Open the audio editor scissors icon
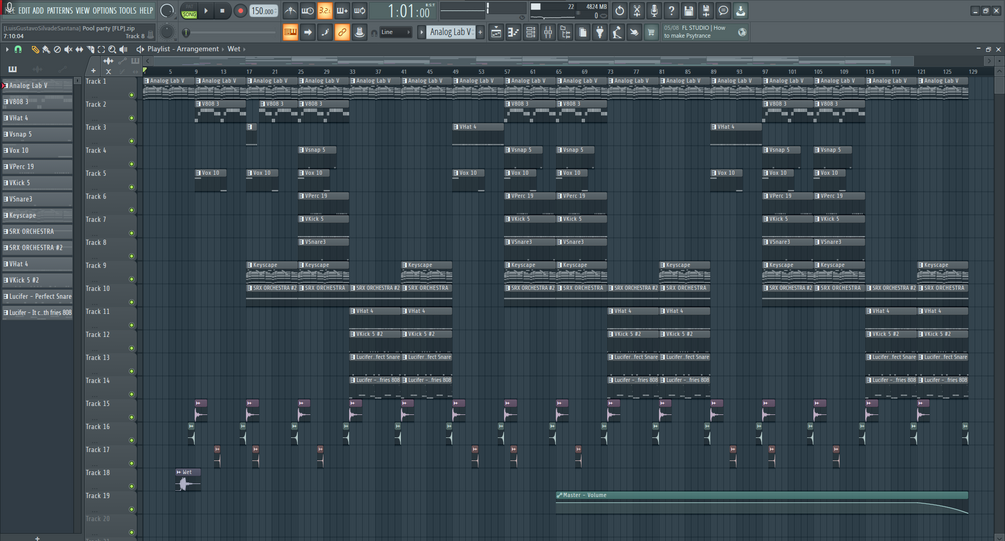Image resolution: width=1005 pixels, height=541 pixels. pyautogui.click(x=636, y=11)
